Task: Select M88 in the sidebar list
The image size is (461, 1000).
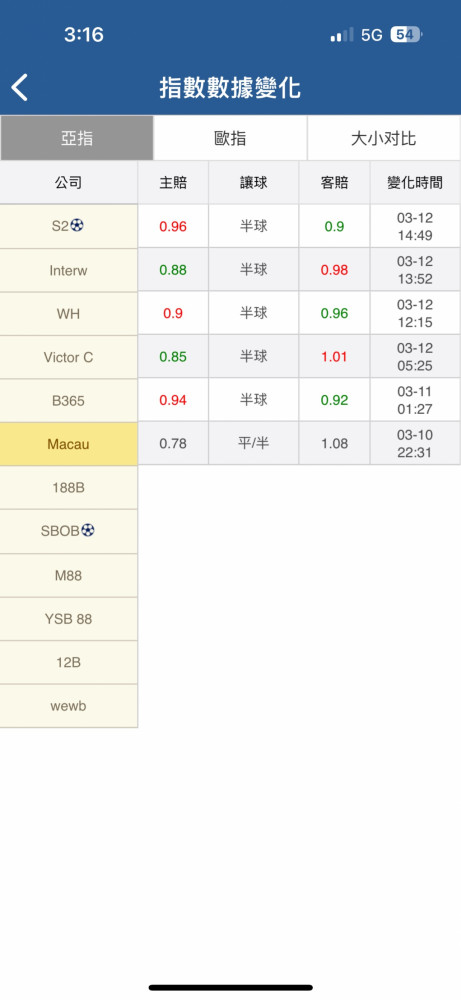Action: point(69,575)
